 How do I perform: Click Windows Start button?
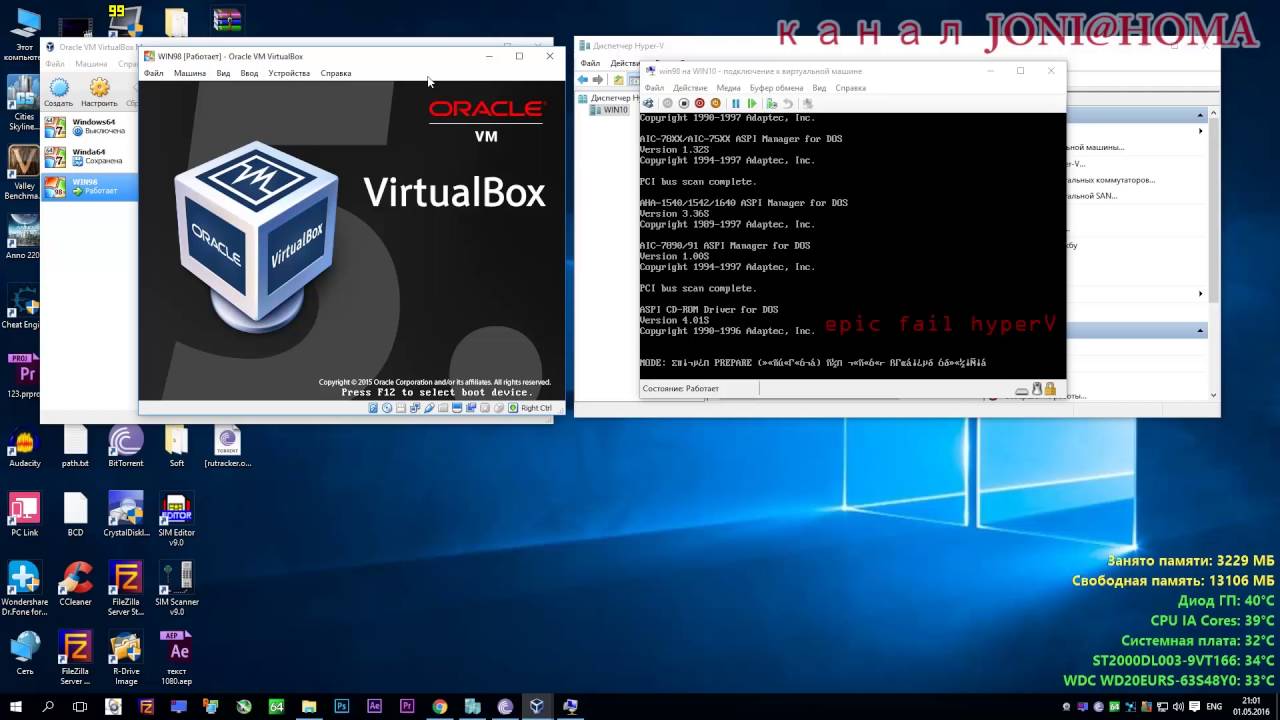[x=16, y=706]
